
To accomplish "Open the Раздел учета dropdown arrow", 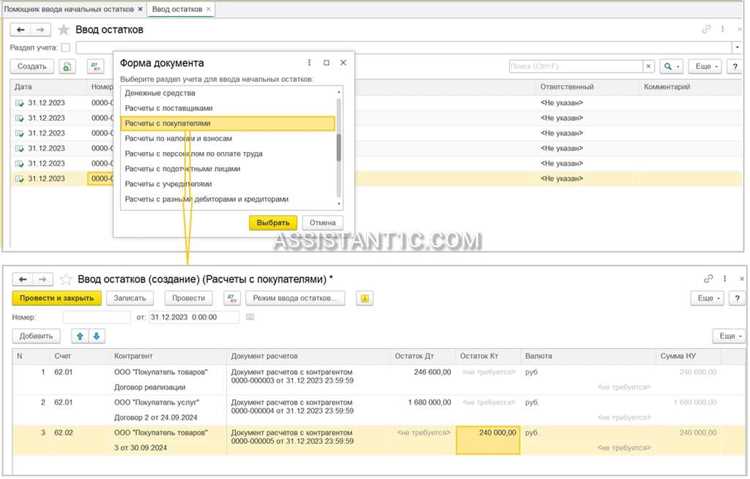I will point(737,47).
